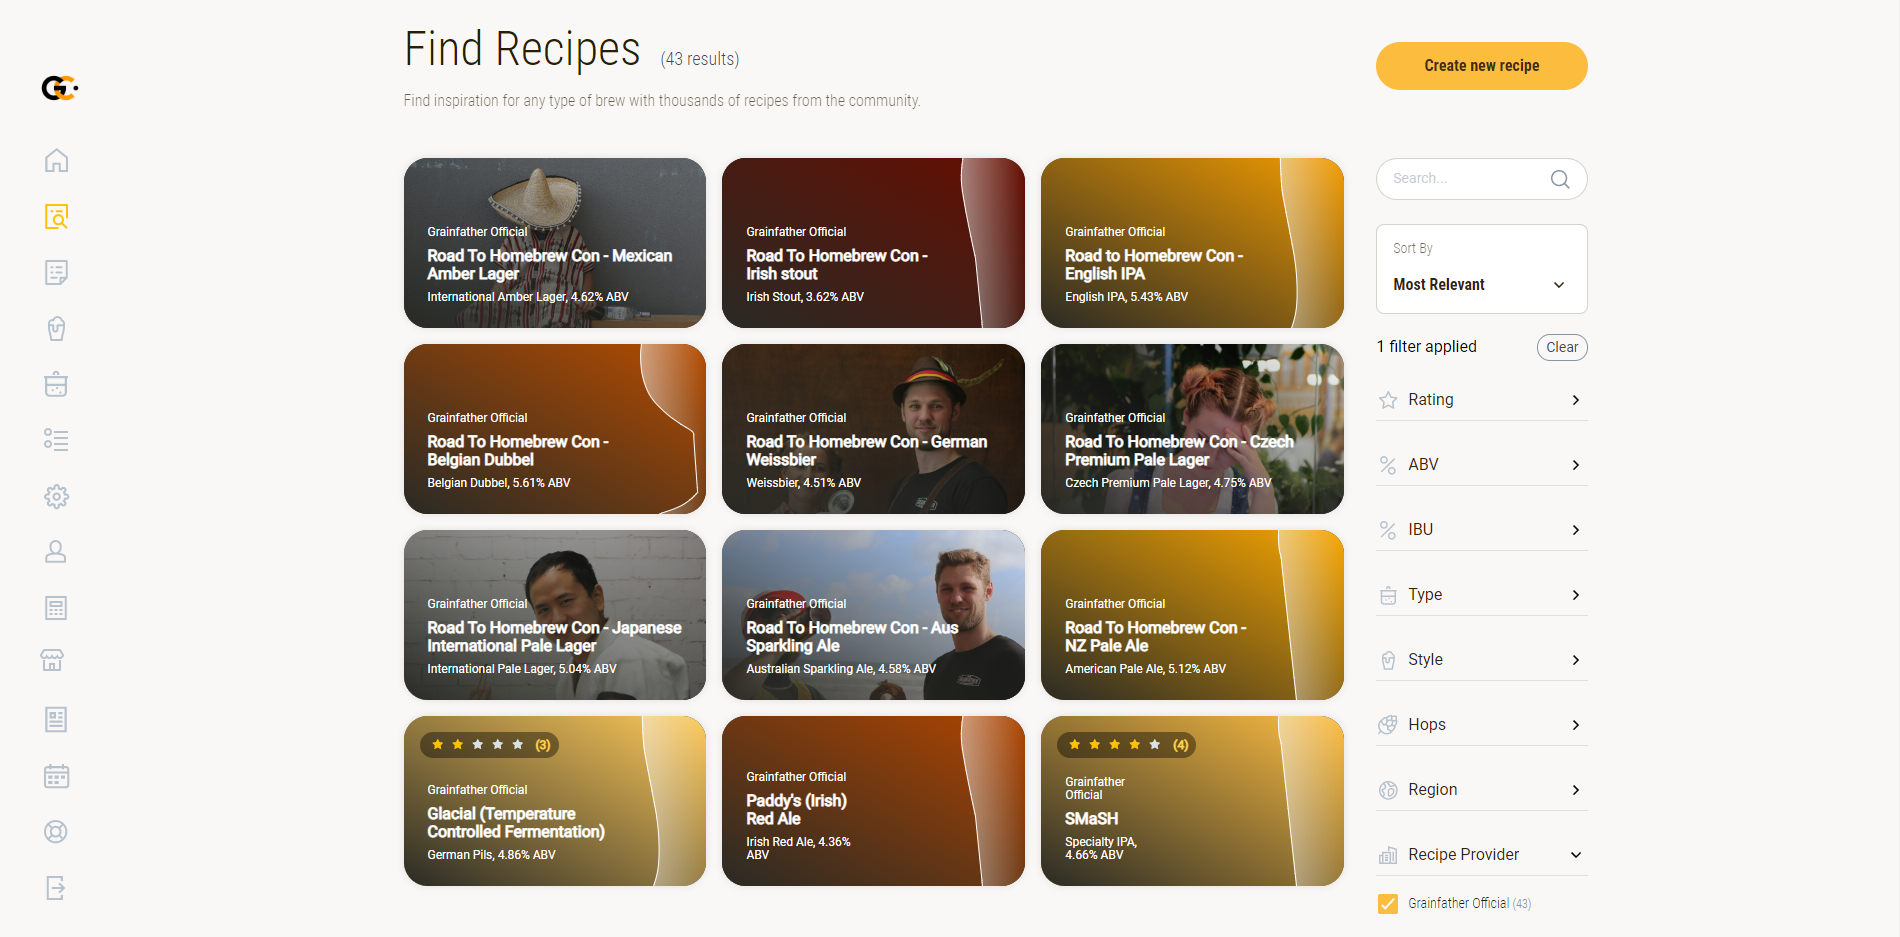
Task: Expand the Hops filter chevron
Action: pyautogui.click(x=1576, y=725)
